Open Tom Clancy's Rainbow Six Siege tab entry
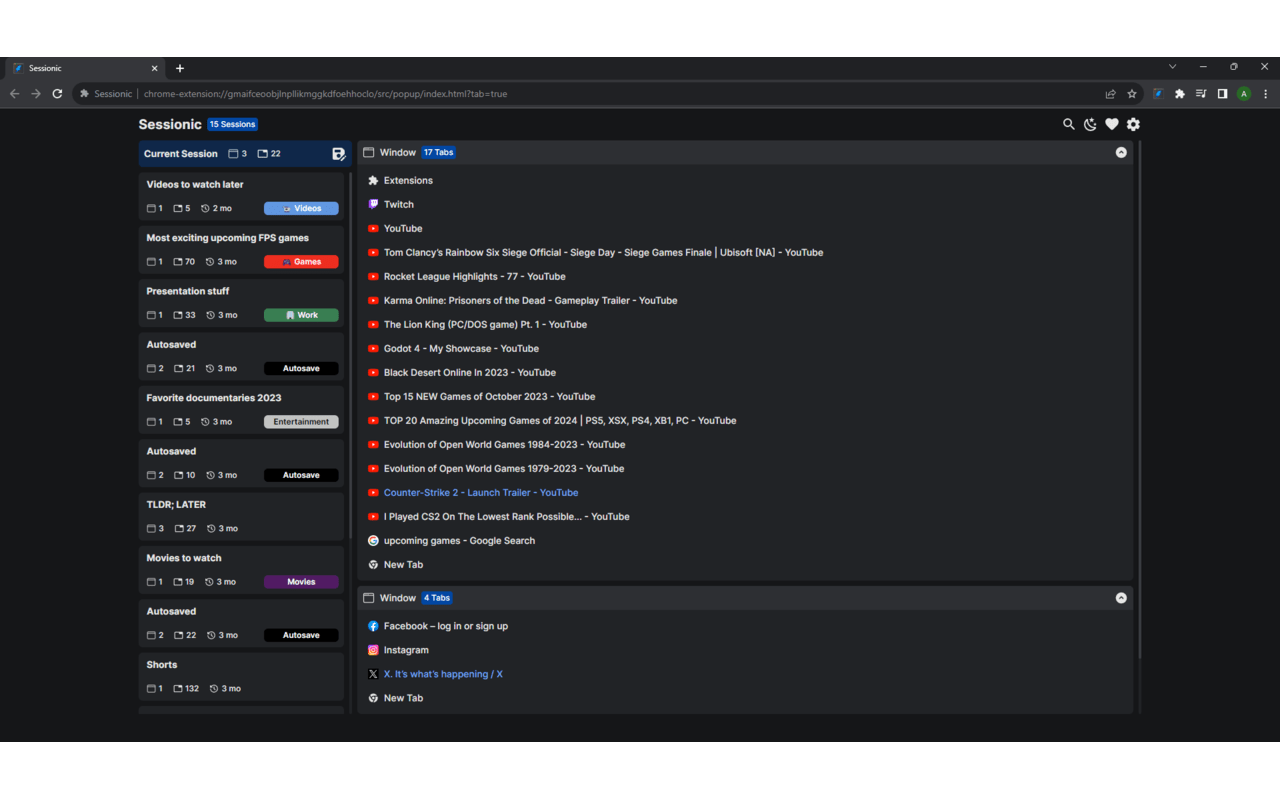Screen dimensions: 1280x800 [x=604, y=252]
